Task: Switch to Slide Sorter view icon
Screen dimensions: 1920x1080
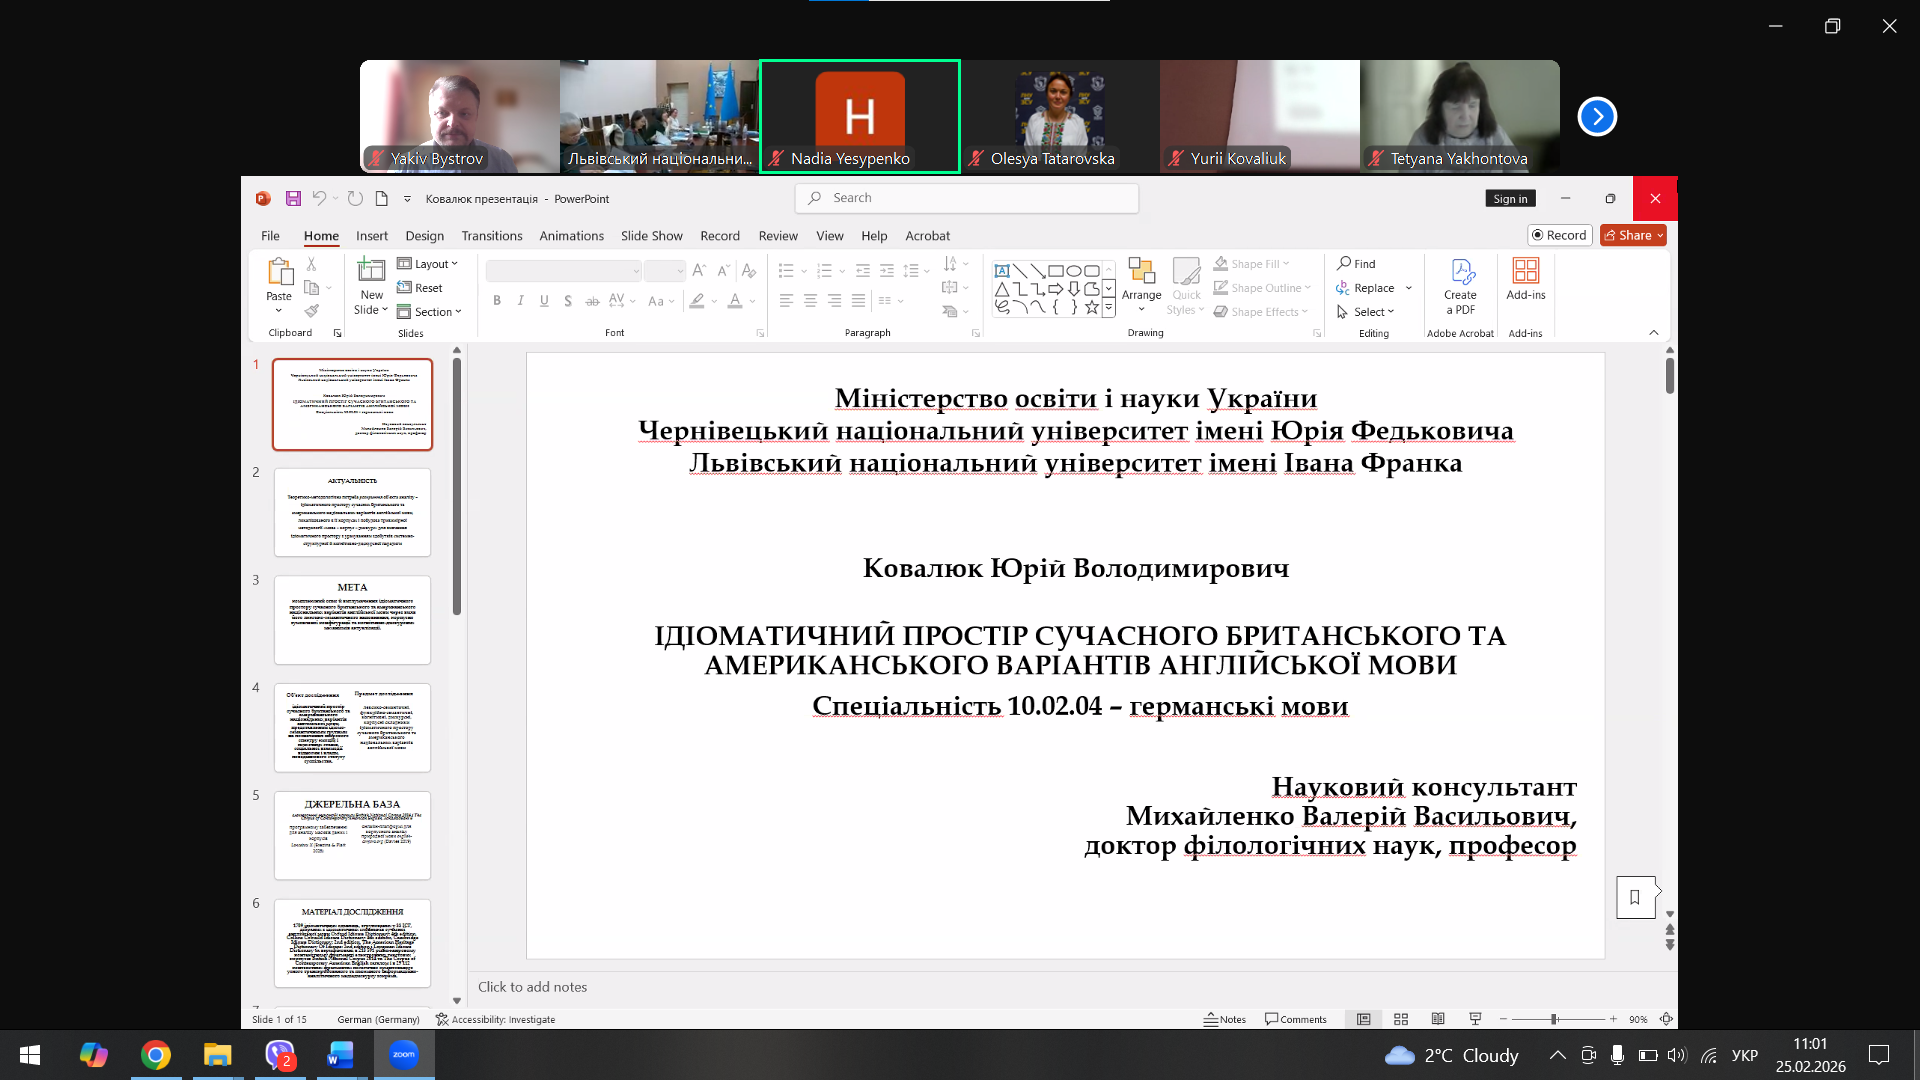Action: coord(1401,1019)
